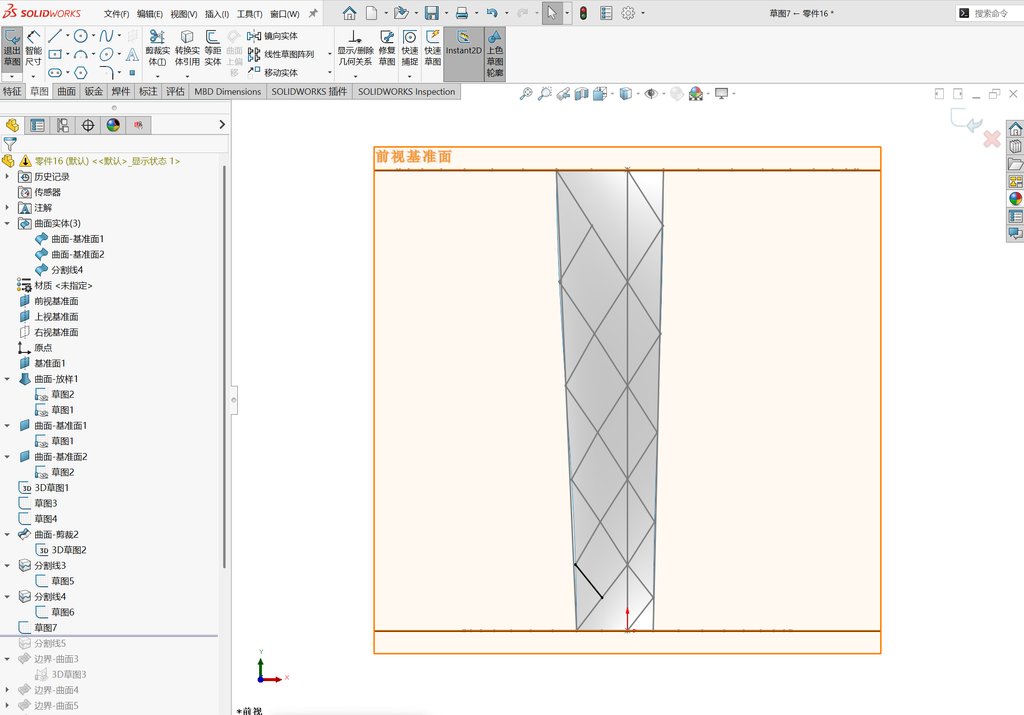Screen dimensions: 1024x715
Task: Switch to the MBD Dimensions tab
Action: [x=227, y=91]
